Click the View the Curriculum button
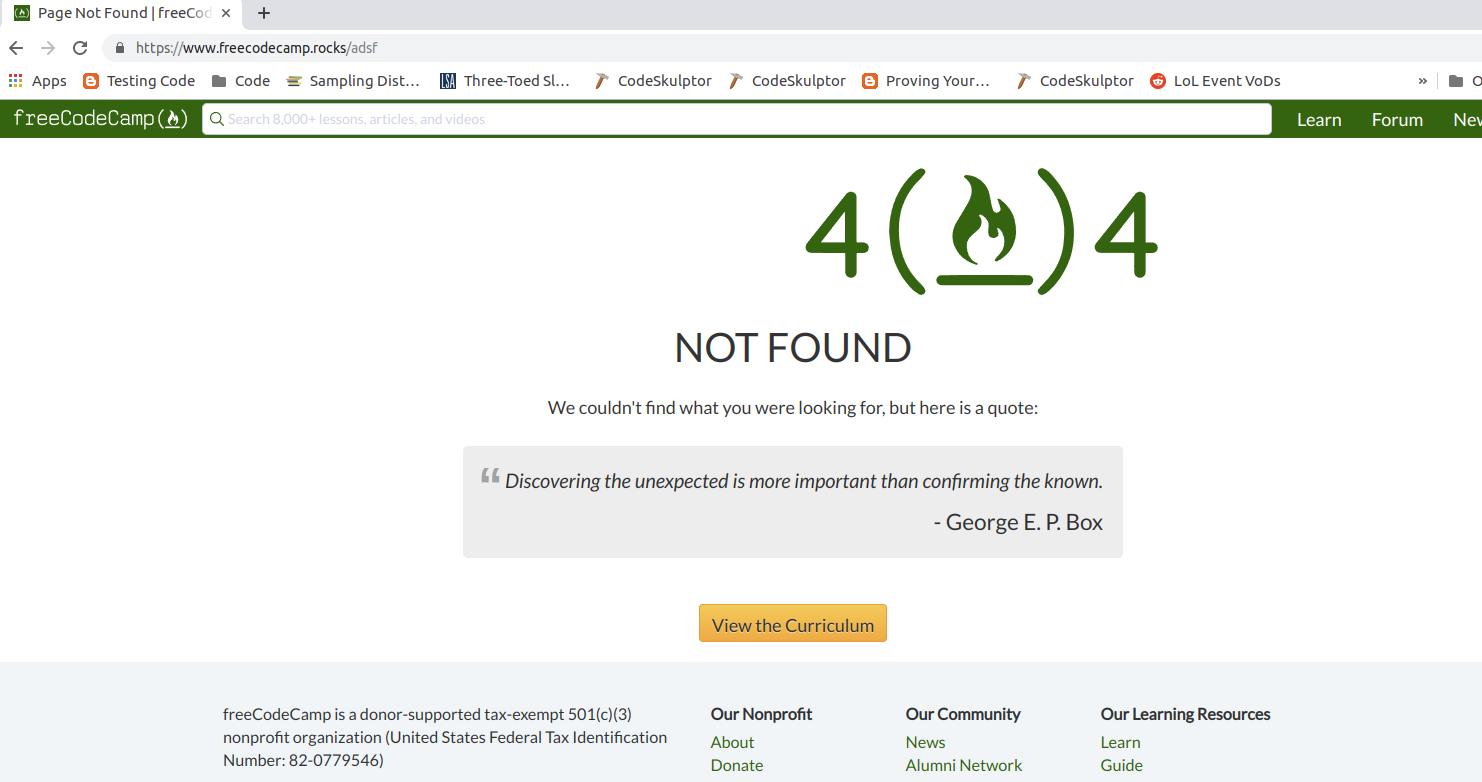1482x782 pixels. click(x=793, y=623)
